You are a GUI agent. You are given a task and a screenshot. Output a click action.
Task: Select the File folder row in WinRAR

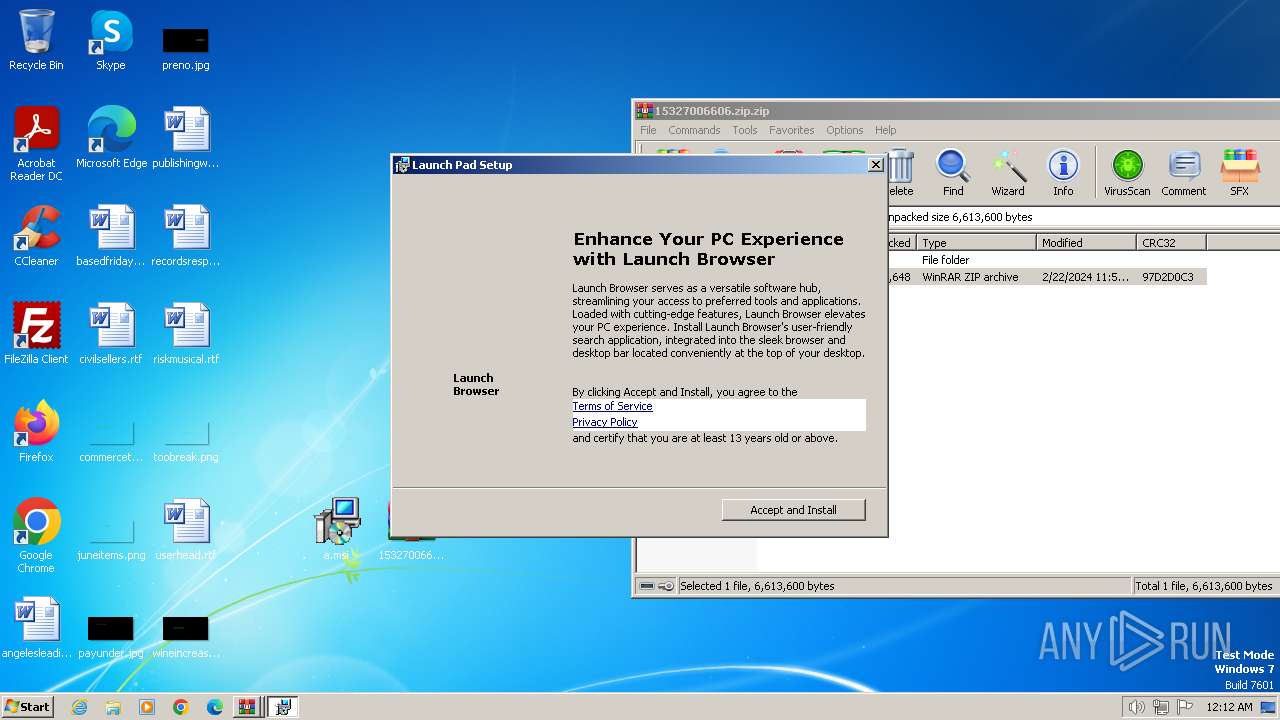point(1046,260)
